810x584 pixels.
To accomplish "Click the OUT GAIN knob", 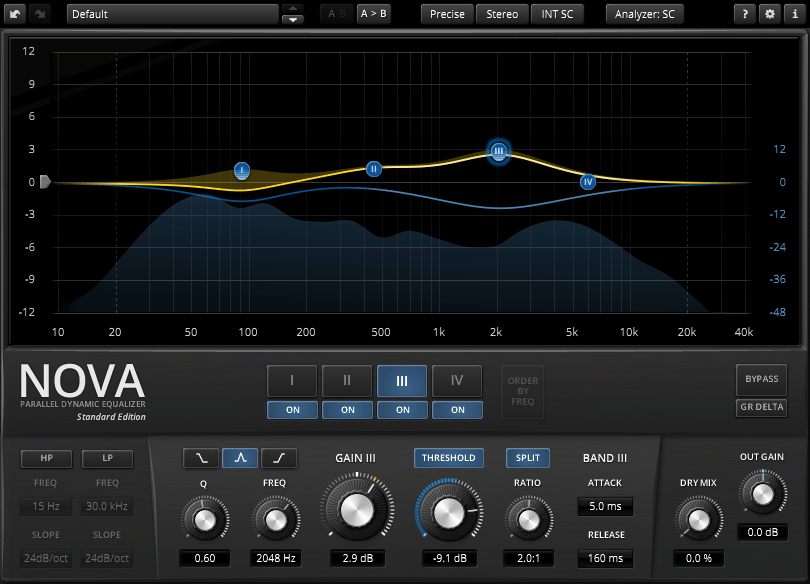I will [x=763, y=494].
